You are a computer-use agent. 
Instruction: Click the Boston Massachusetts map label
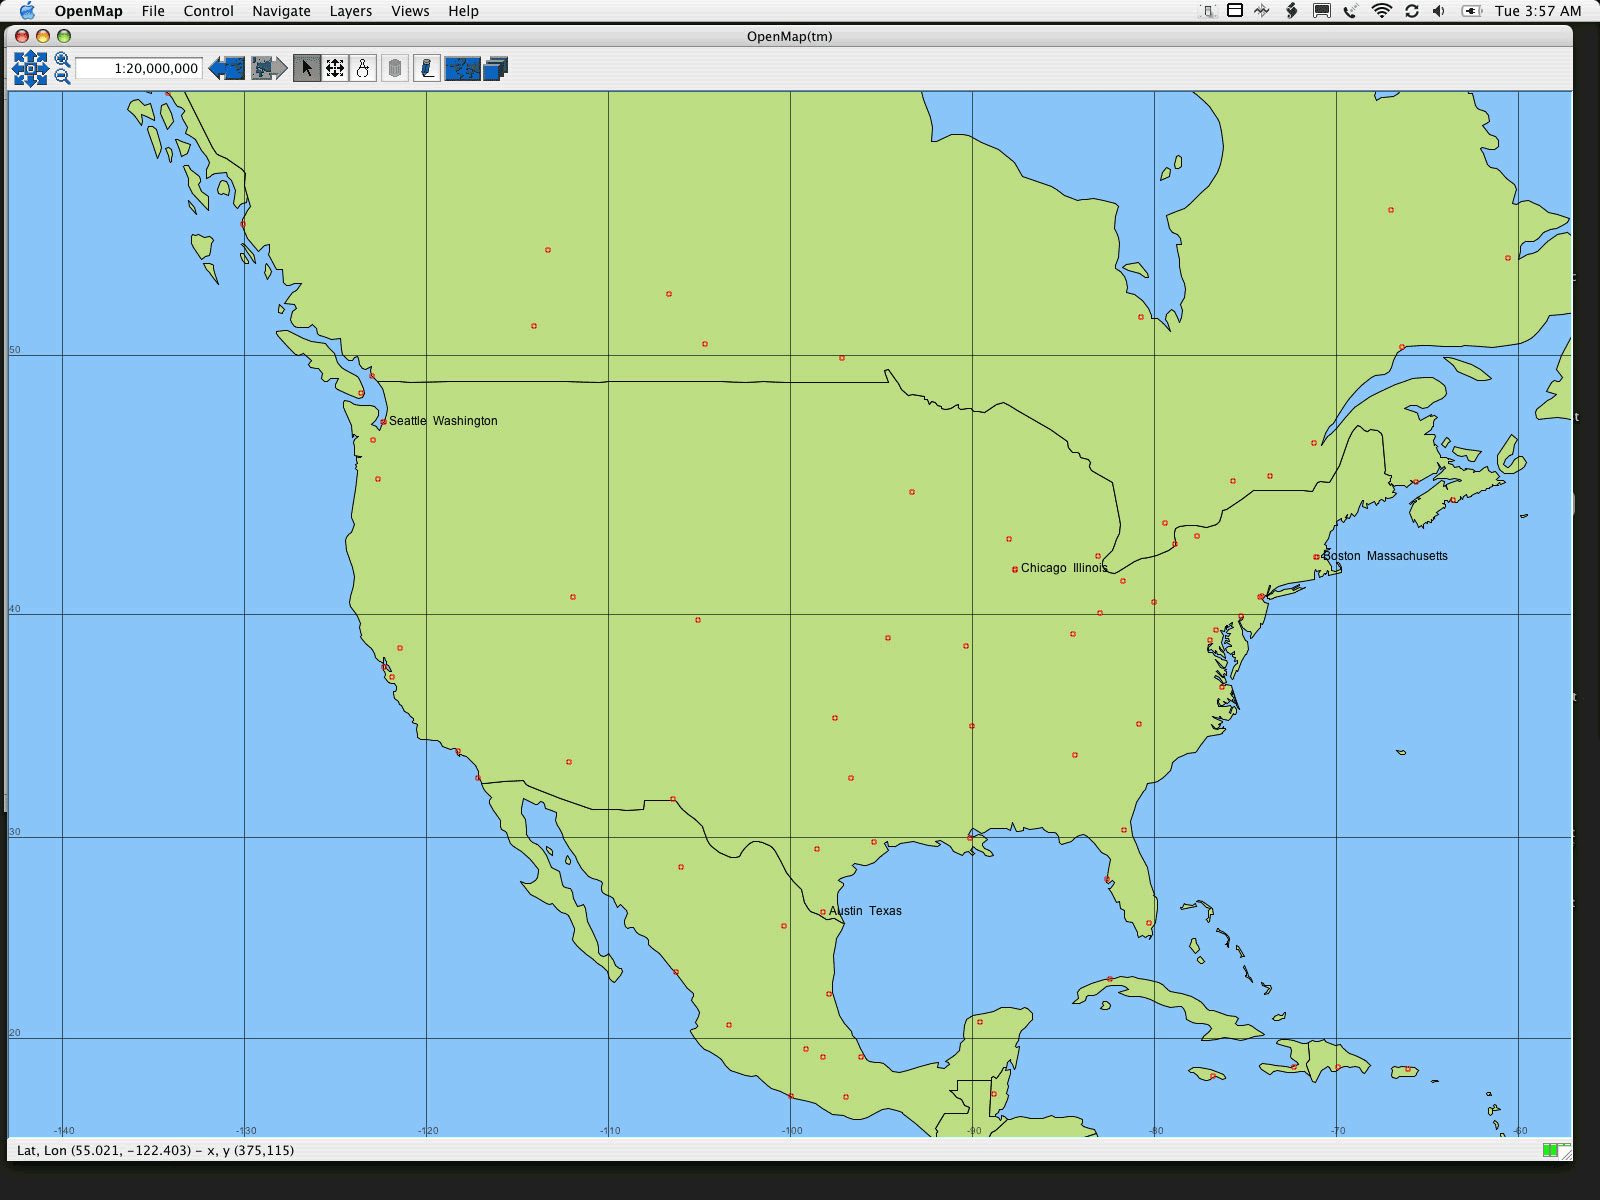1385,556
